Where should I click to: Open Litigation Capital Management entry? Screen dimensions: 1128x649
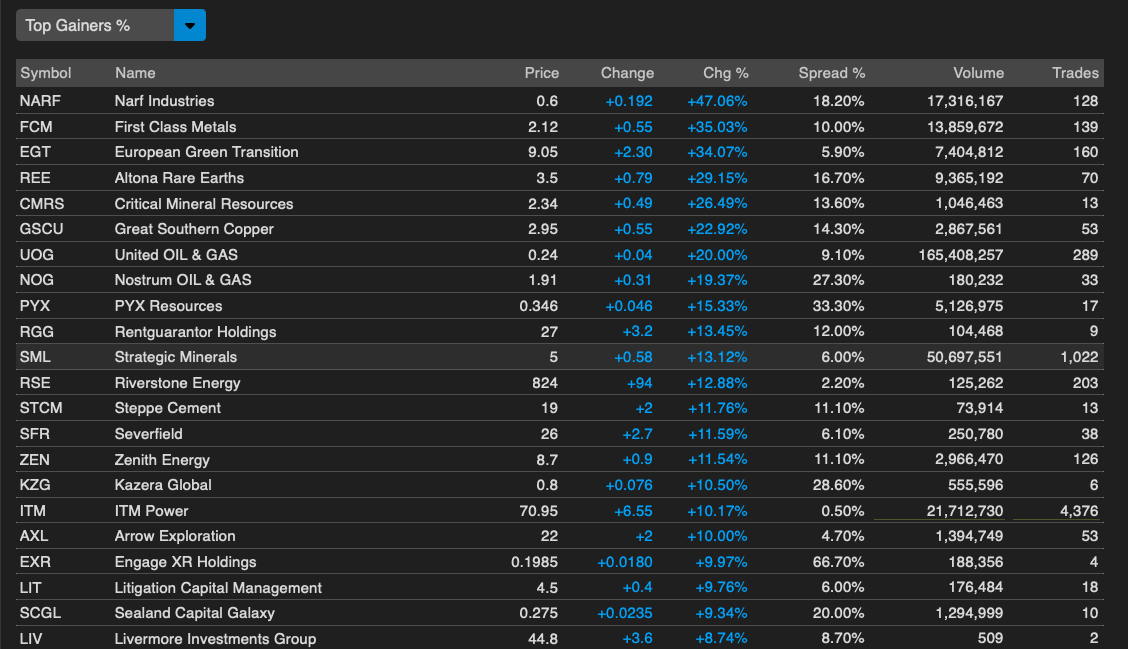click(x=218, y=588)
